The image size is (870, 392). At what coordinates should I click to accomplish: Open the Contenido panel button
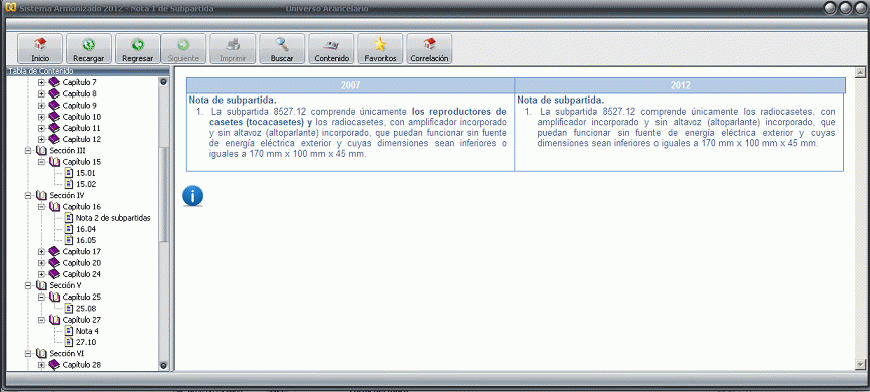point(331,48)
